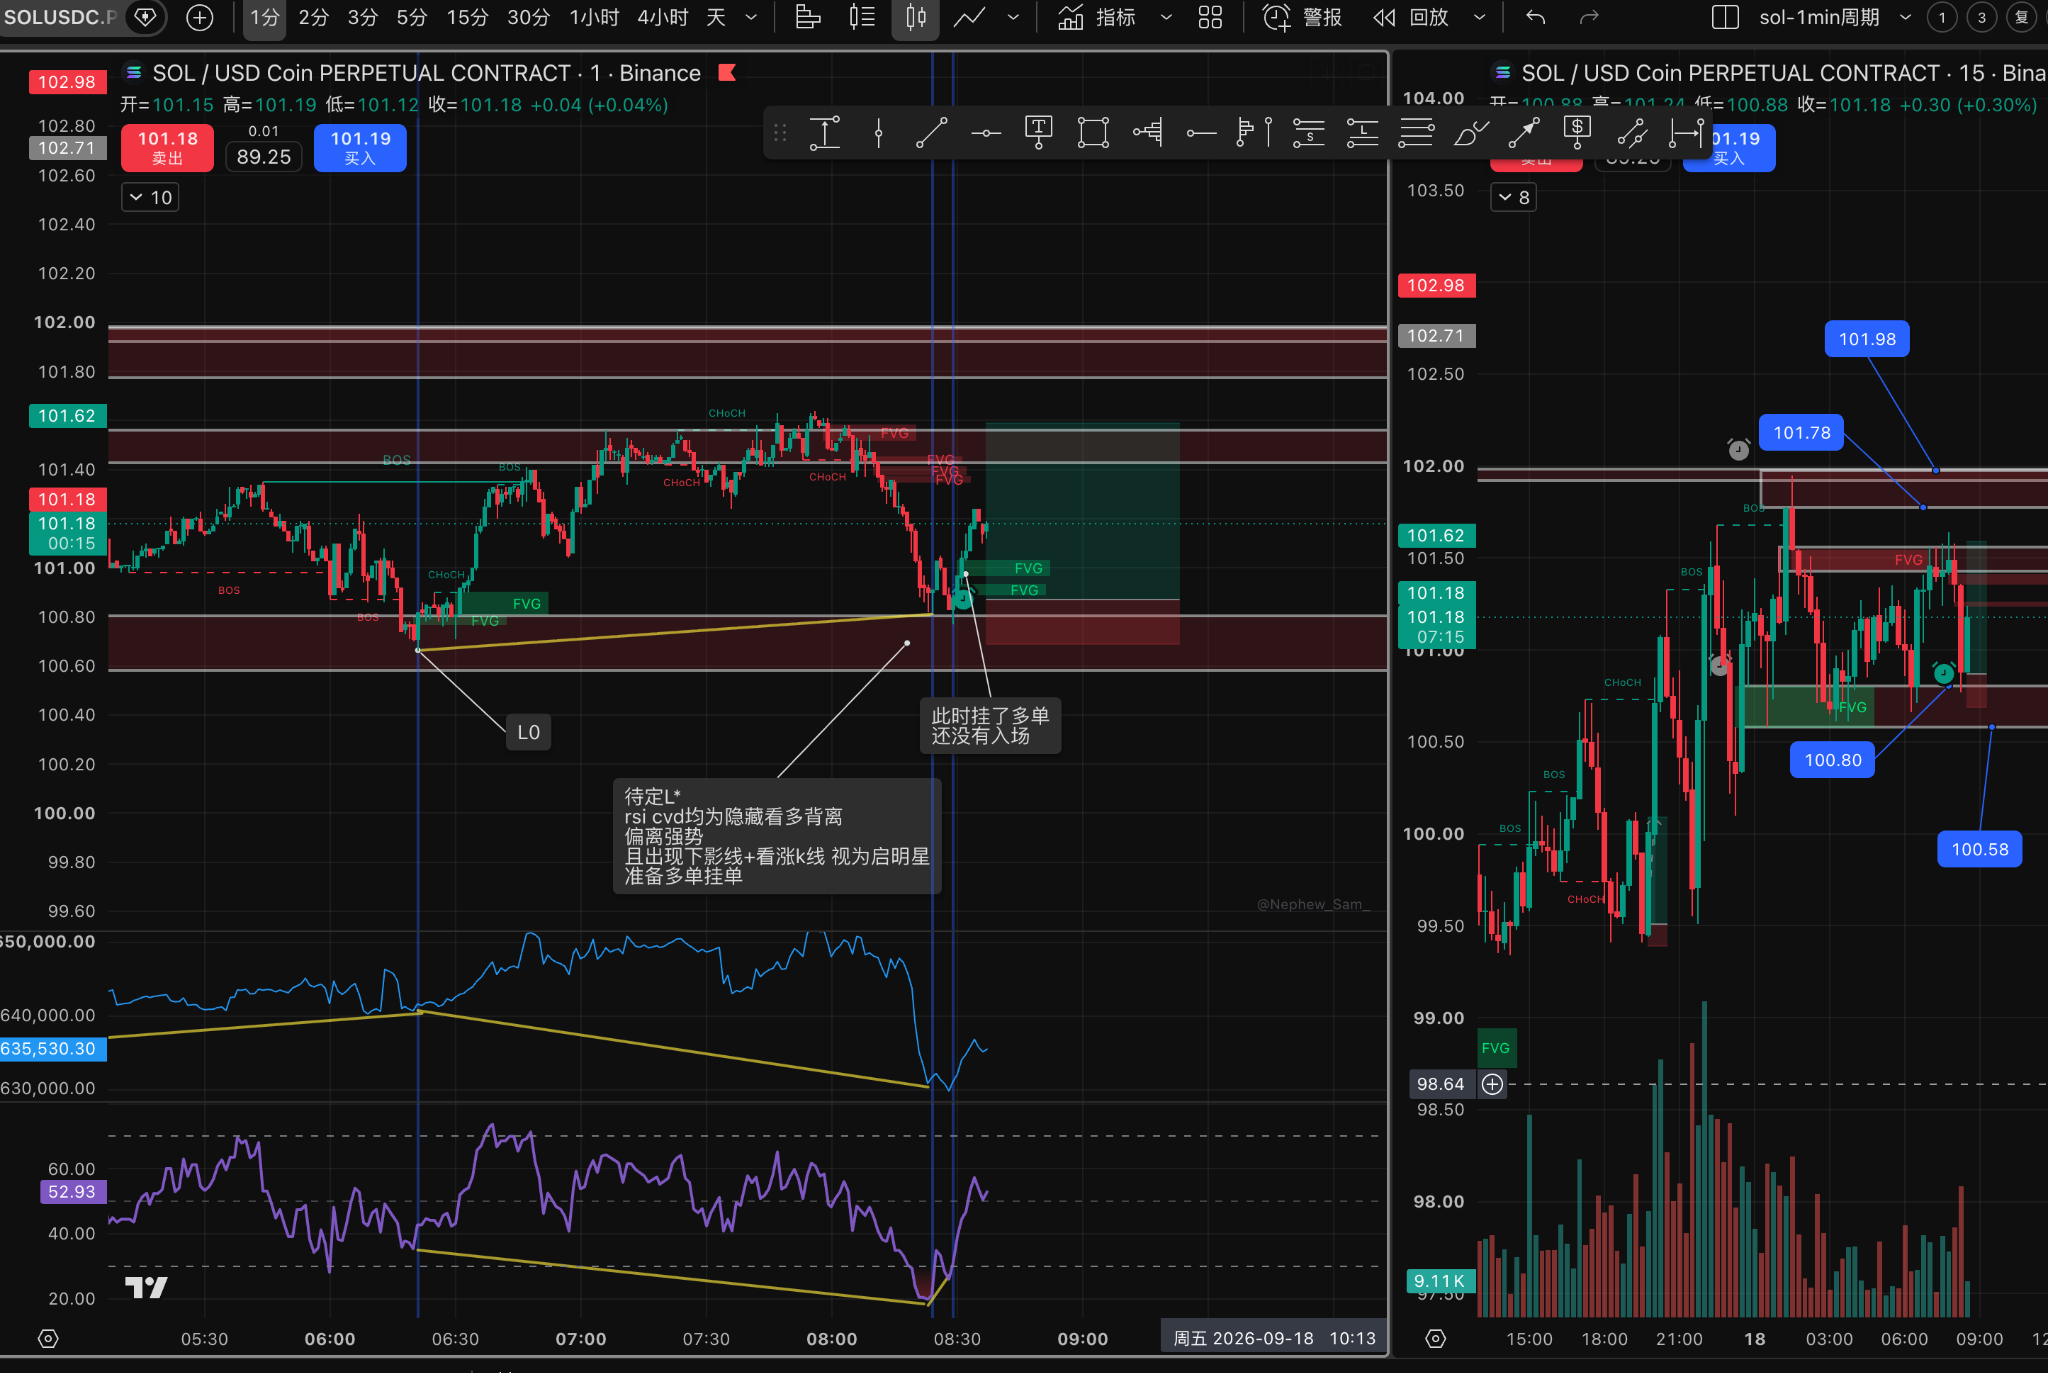The width and height of the screenshot is (2048, 1373).
Task: Collapse the indicator legend showing 10
Action: 150,197
